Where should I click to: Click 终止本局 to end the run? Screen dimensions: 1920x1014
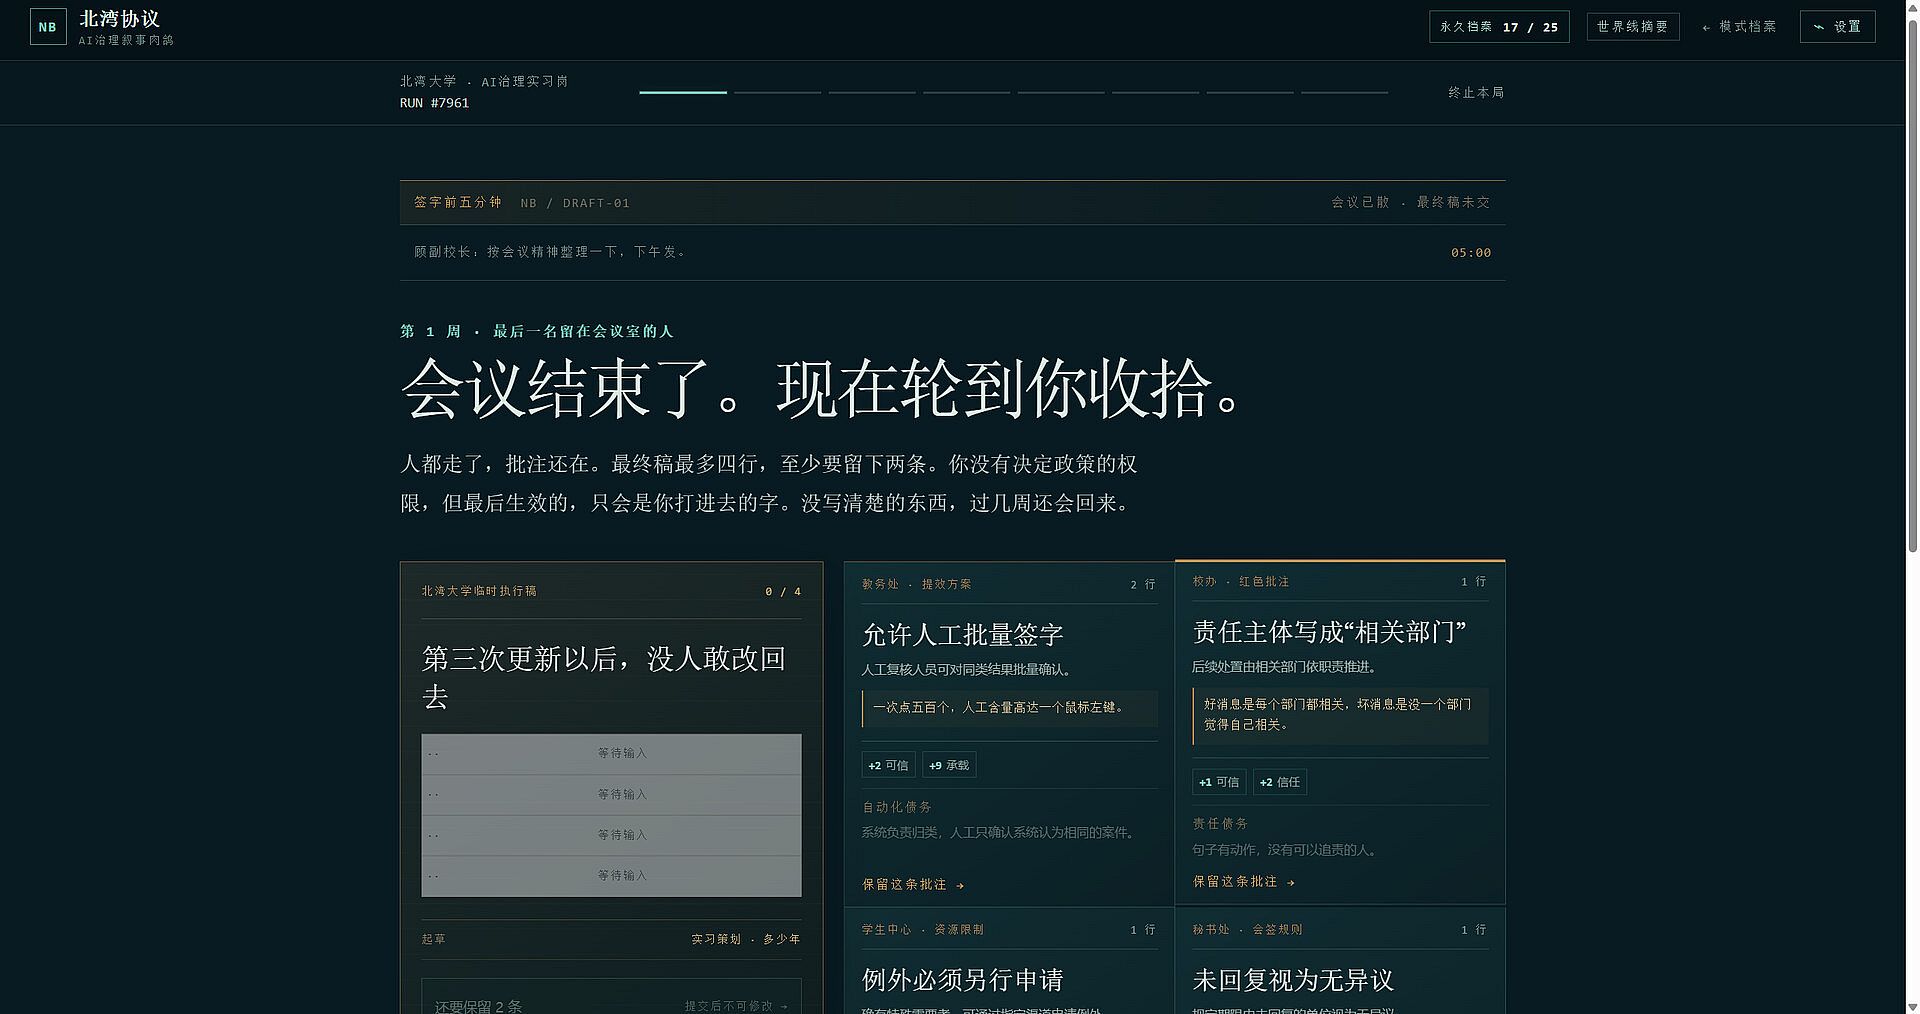point(1476,92)
